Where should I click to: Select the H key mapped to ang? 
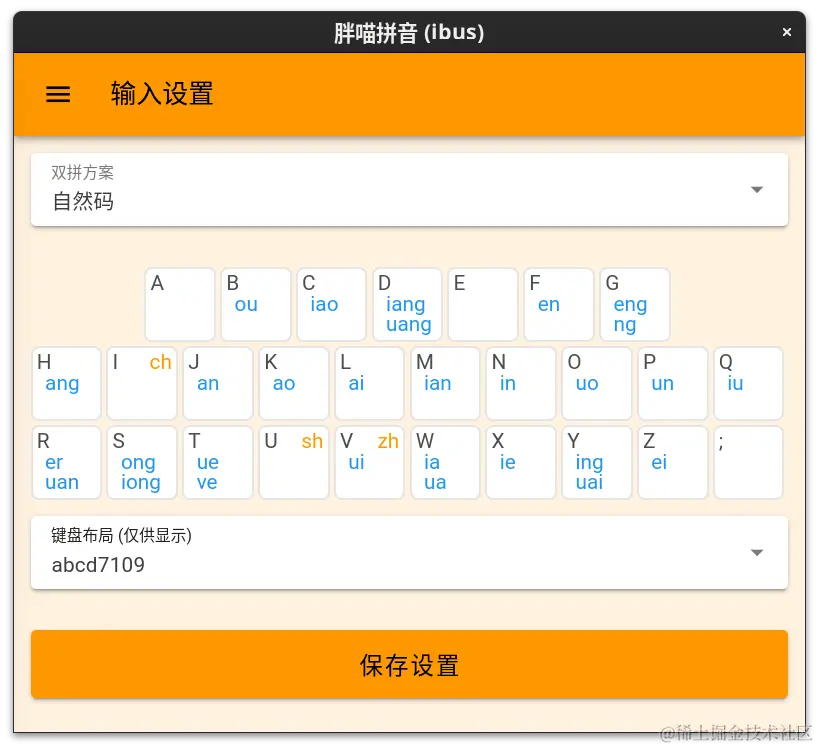[66, 383]
